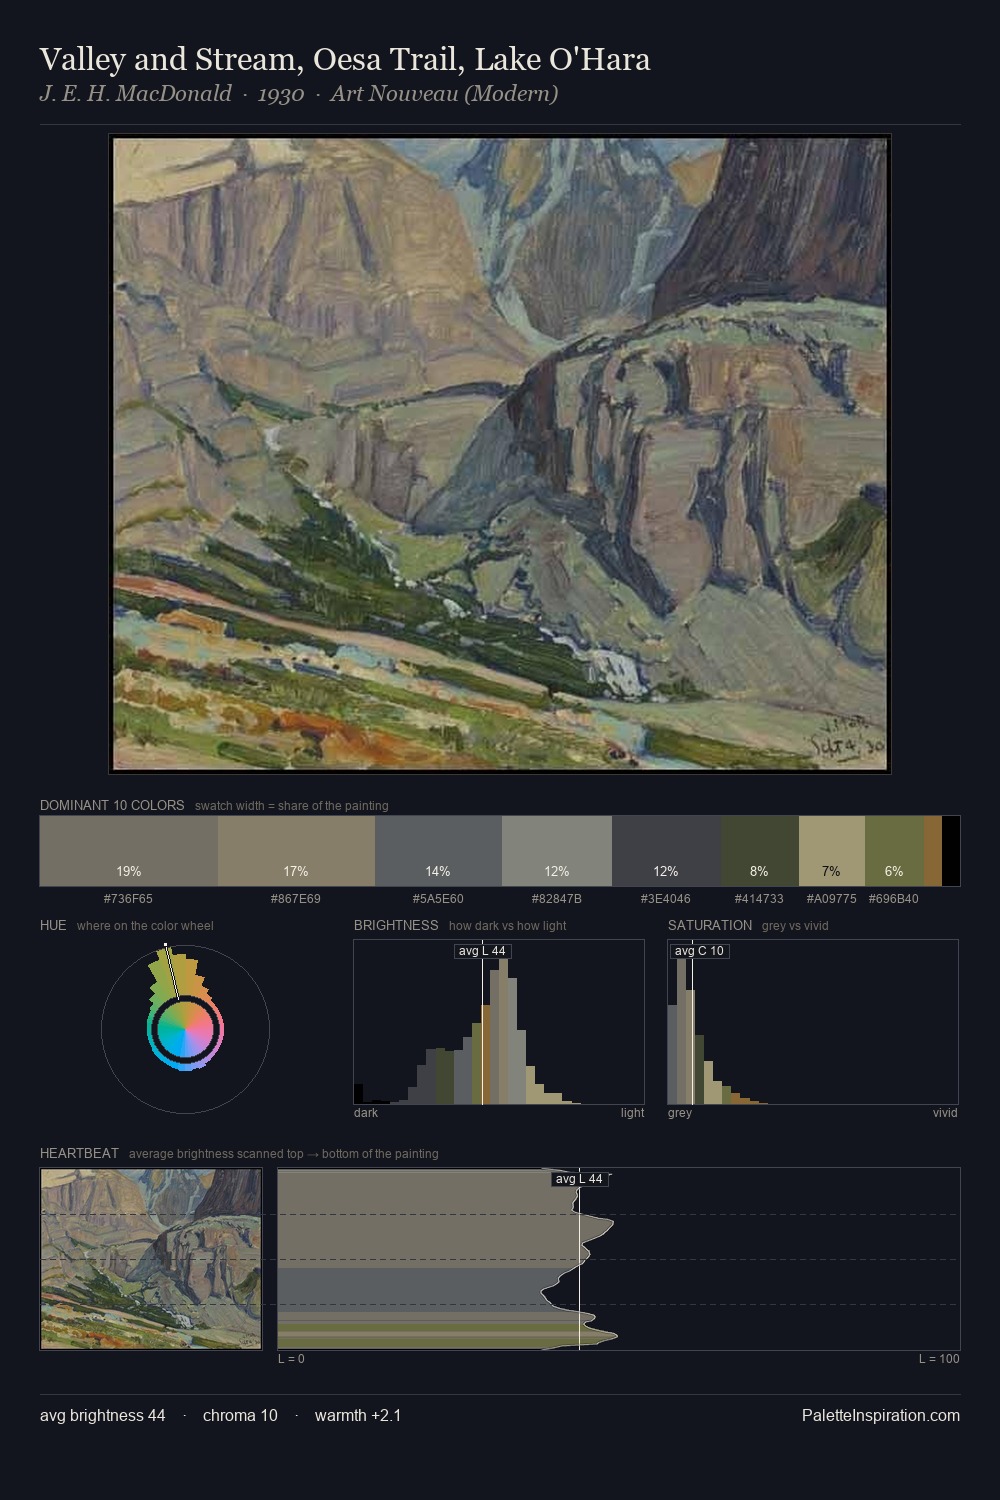Click the warmth +2.1 footer text
This screenshot has width=1000, height=1500.
tap(358, 1415)
